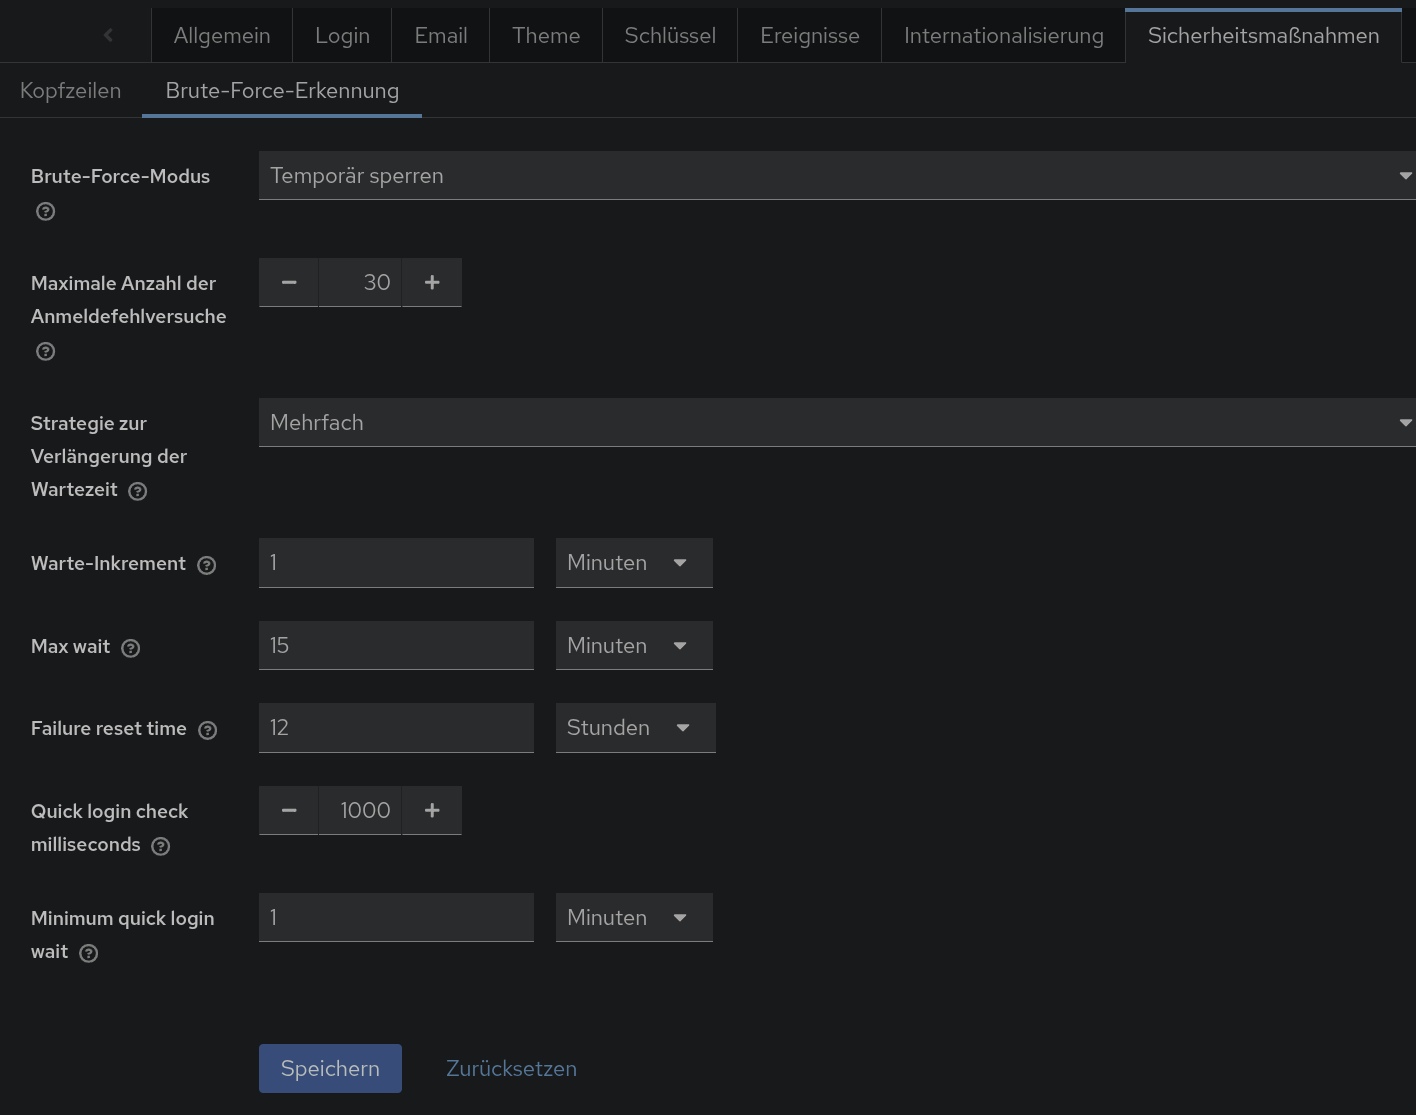
Task: Increase quick login check milliseconds value
Action: (432, 811)
